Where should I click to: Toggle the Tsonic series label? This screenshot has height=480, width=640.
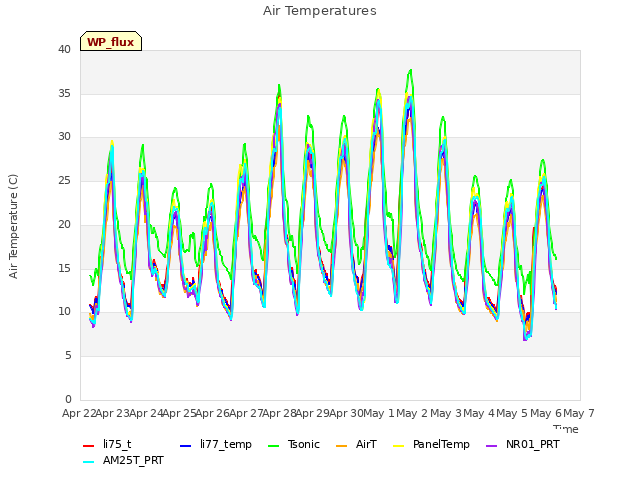pyautogui.click(x=304, y=444)
